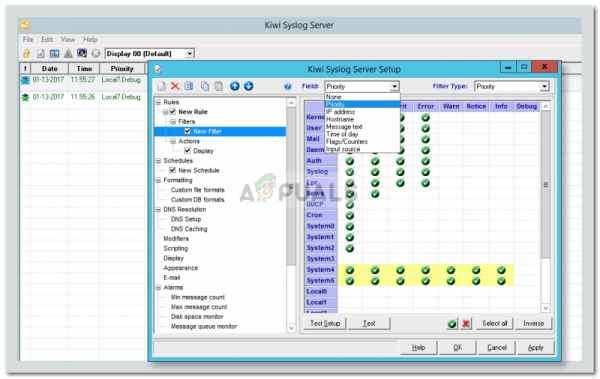Collapse the Field dropdown arrow

(395, 87)
